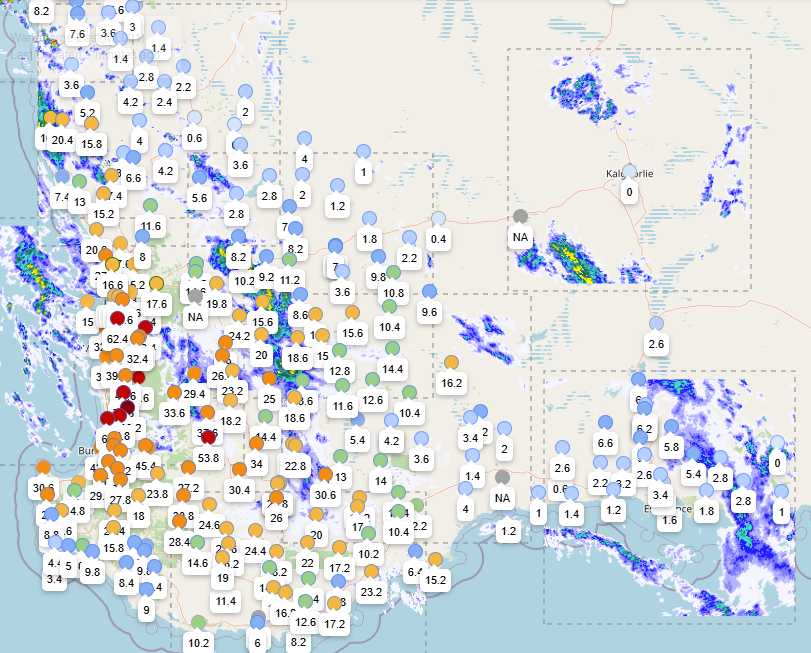Click the blue marker labeled 9
The width and height of the screenshot is (811, 653).
click(146, 589)
